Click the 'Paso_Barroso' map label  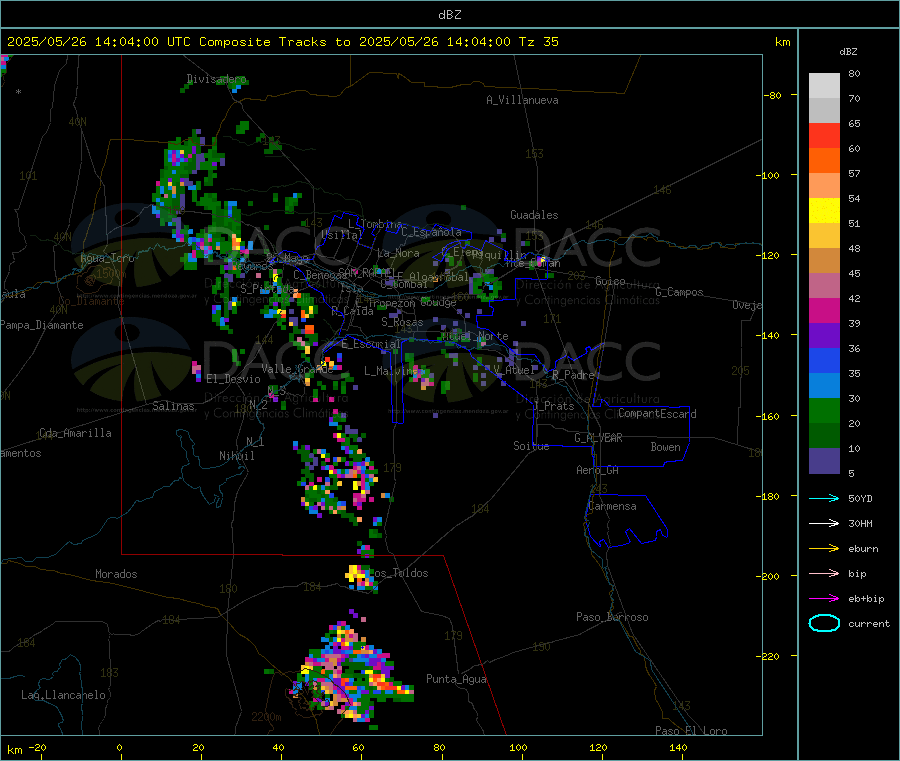tap(612, 617)
